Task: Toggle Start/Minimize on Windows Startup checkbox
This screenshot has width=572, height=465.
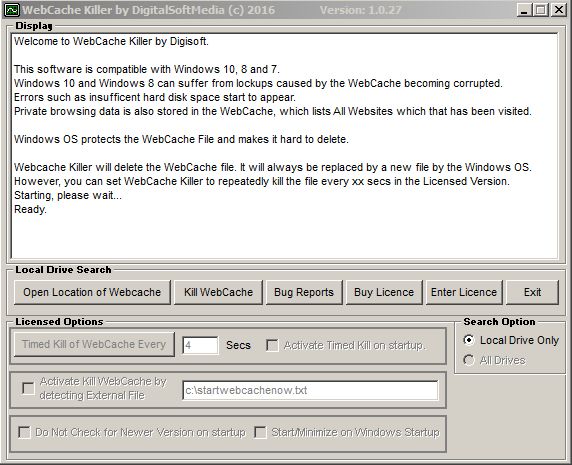Action: coord(260,433)
